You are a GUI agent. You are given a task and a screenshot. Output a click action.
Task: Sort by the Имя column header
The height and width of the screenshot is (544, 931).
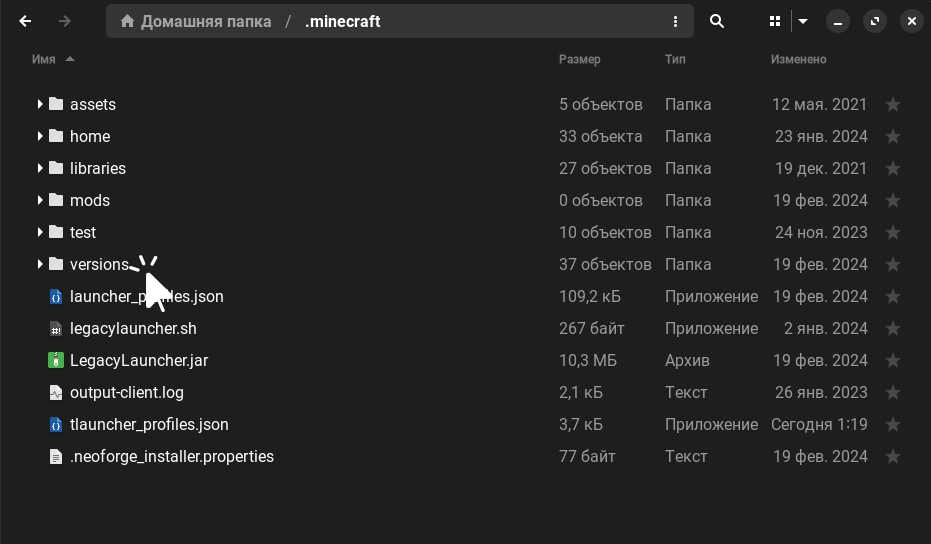click(43, 59)
